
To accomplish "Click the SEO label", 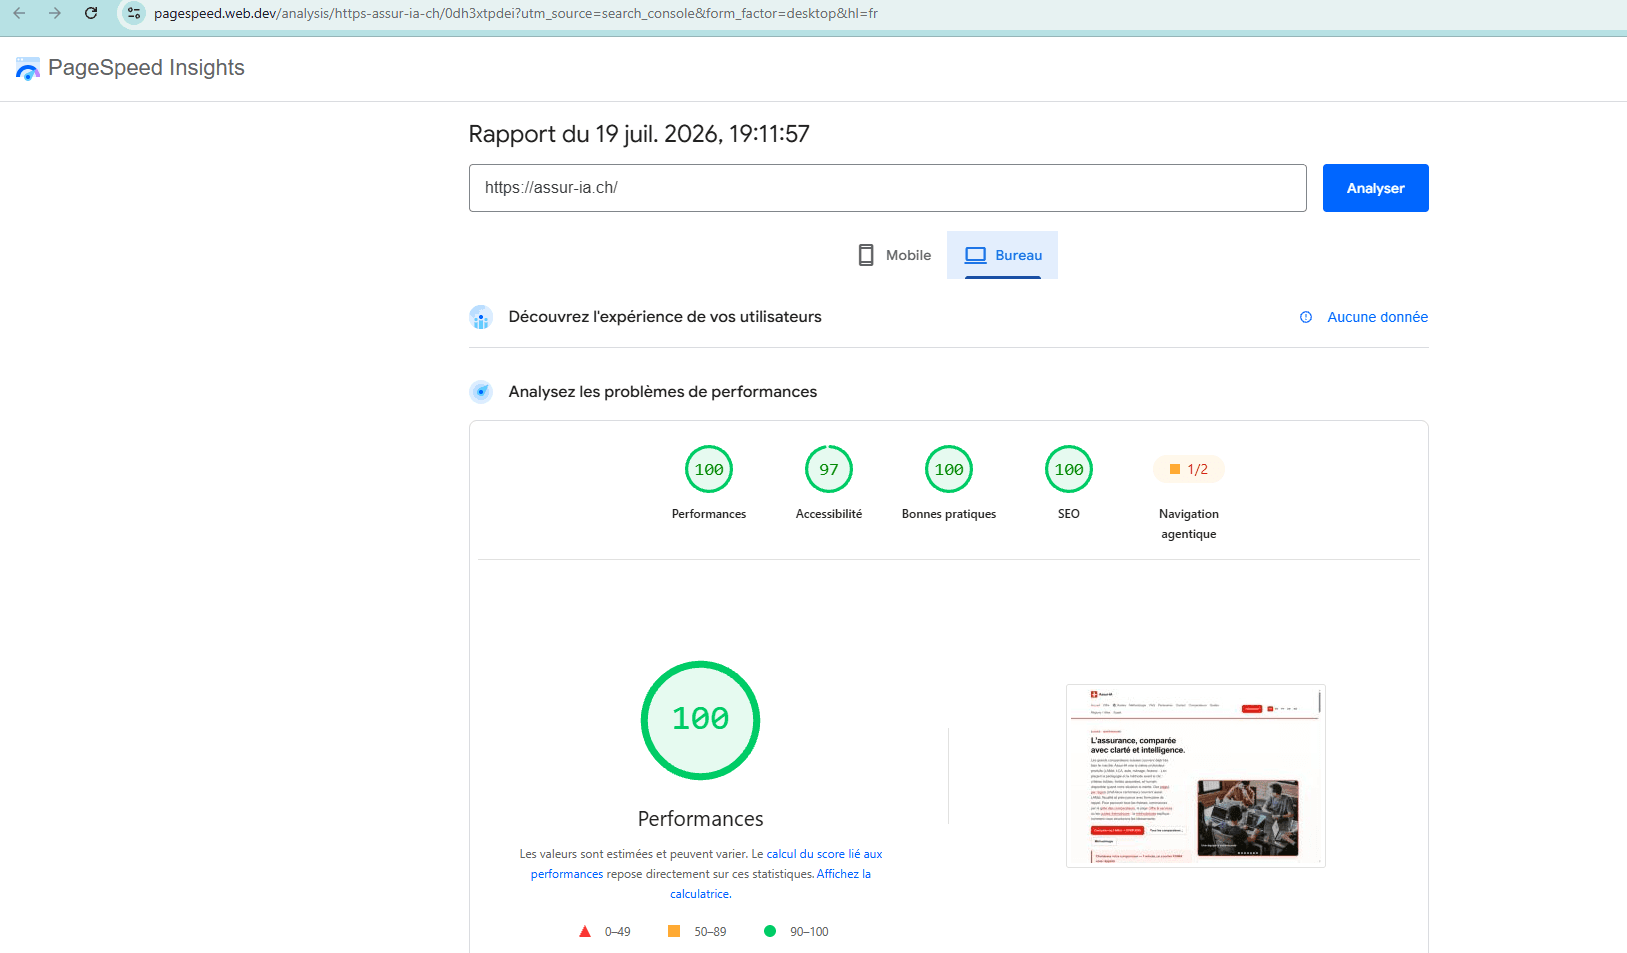I will click(1069, 514).
